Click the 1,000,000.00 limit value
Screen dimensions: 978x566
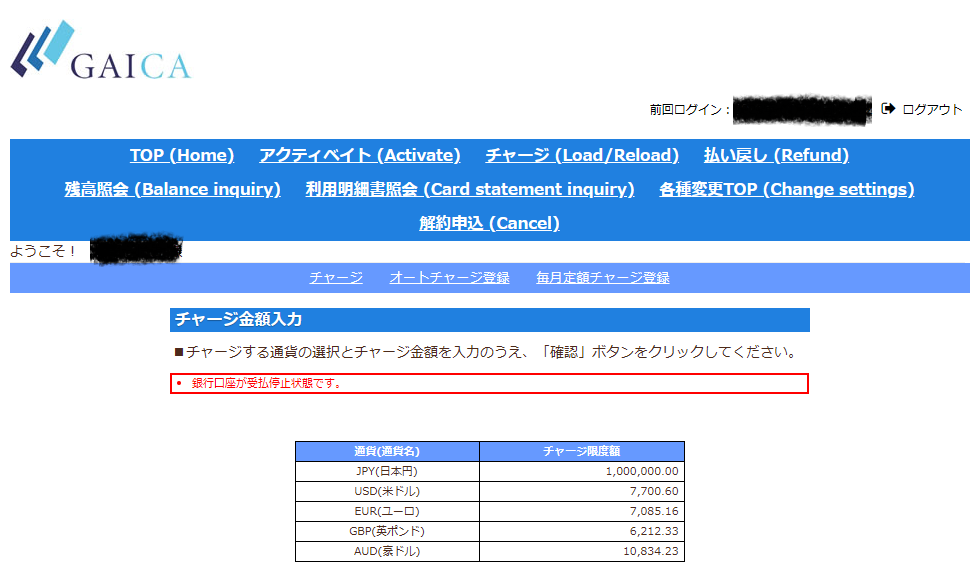[642, 471]
